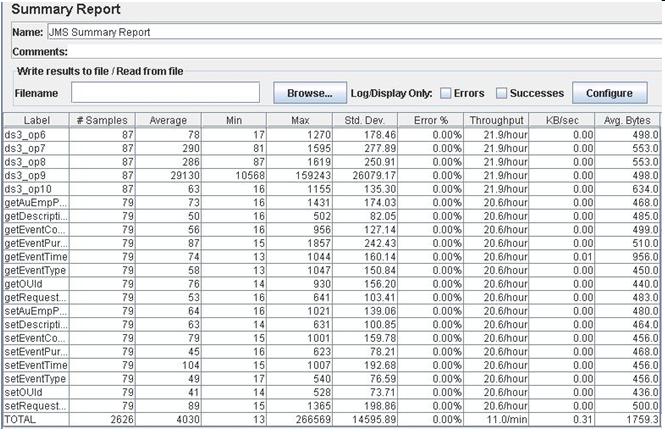Sort by KB/sec column header
The height and width of the screenshot is (432, 665).
pos(562,120)
